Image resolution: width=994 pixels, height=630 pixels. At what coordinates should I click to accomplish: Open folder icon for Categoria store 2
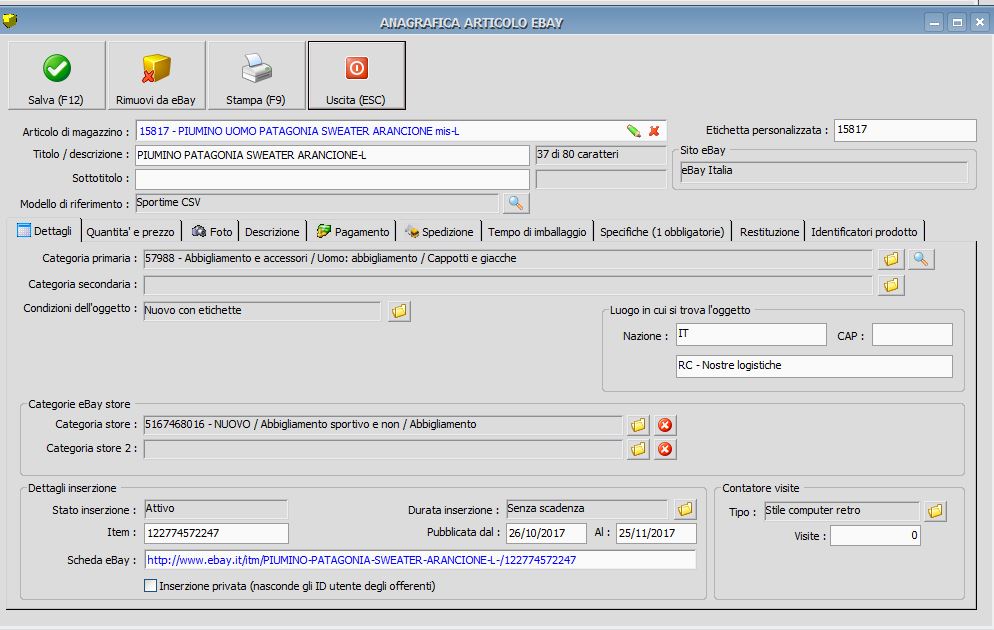click(638, 449)
